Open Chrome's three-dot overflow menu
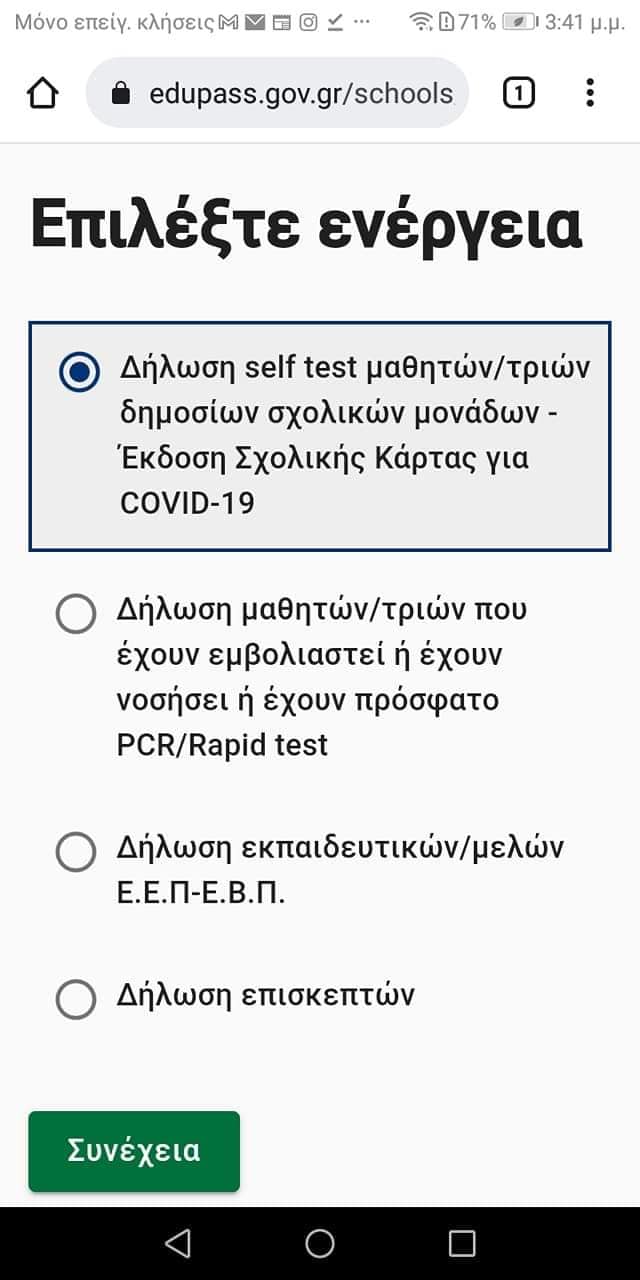The image size is (640, 1280). (590, 93)
